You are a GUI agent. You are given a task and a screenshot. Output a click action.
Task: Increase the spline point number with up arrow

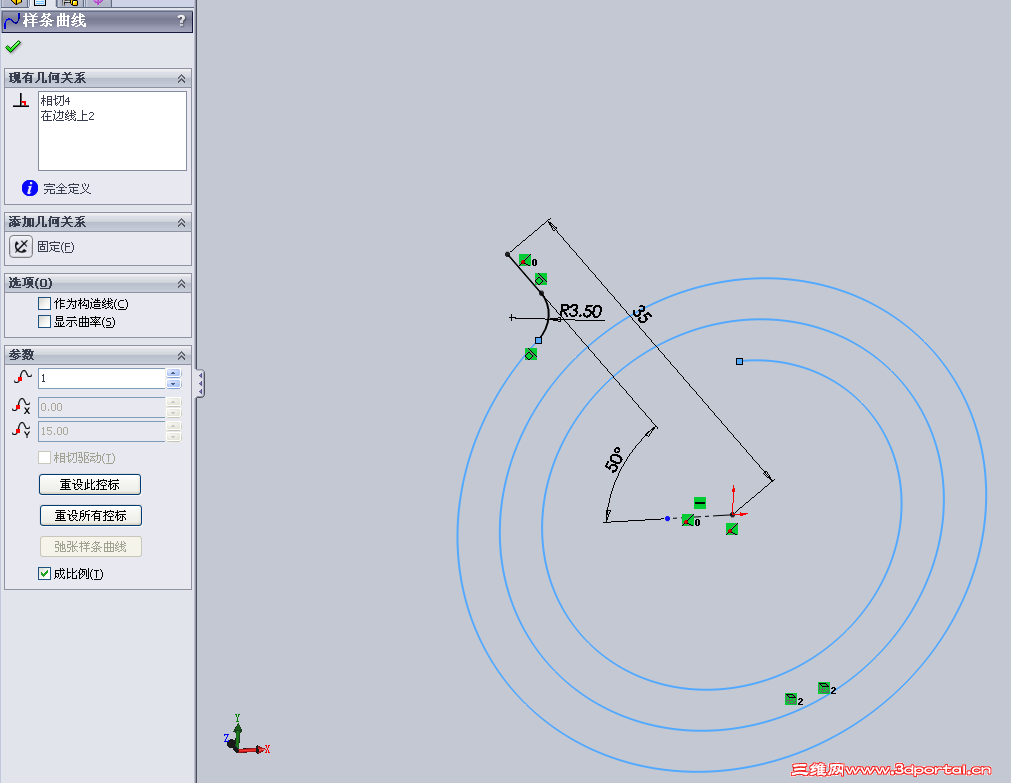coord(173,373)
